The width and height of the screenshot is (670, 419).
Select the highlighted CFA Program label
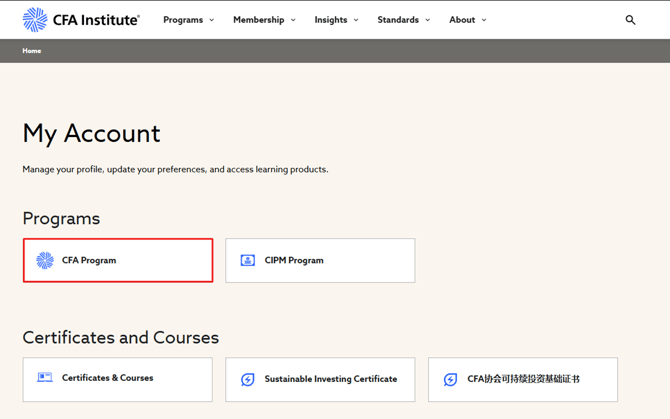tap(89, 260)
